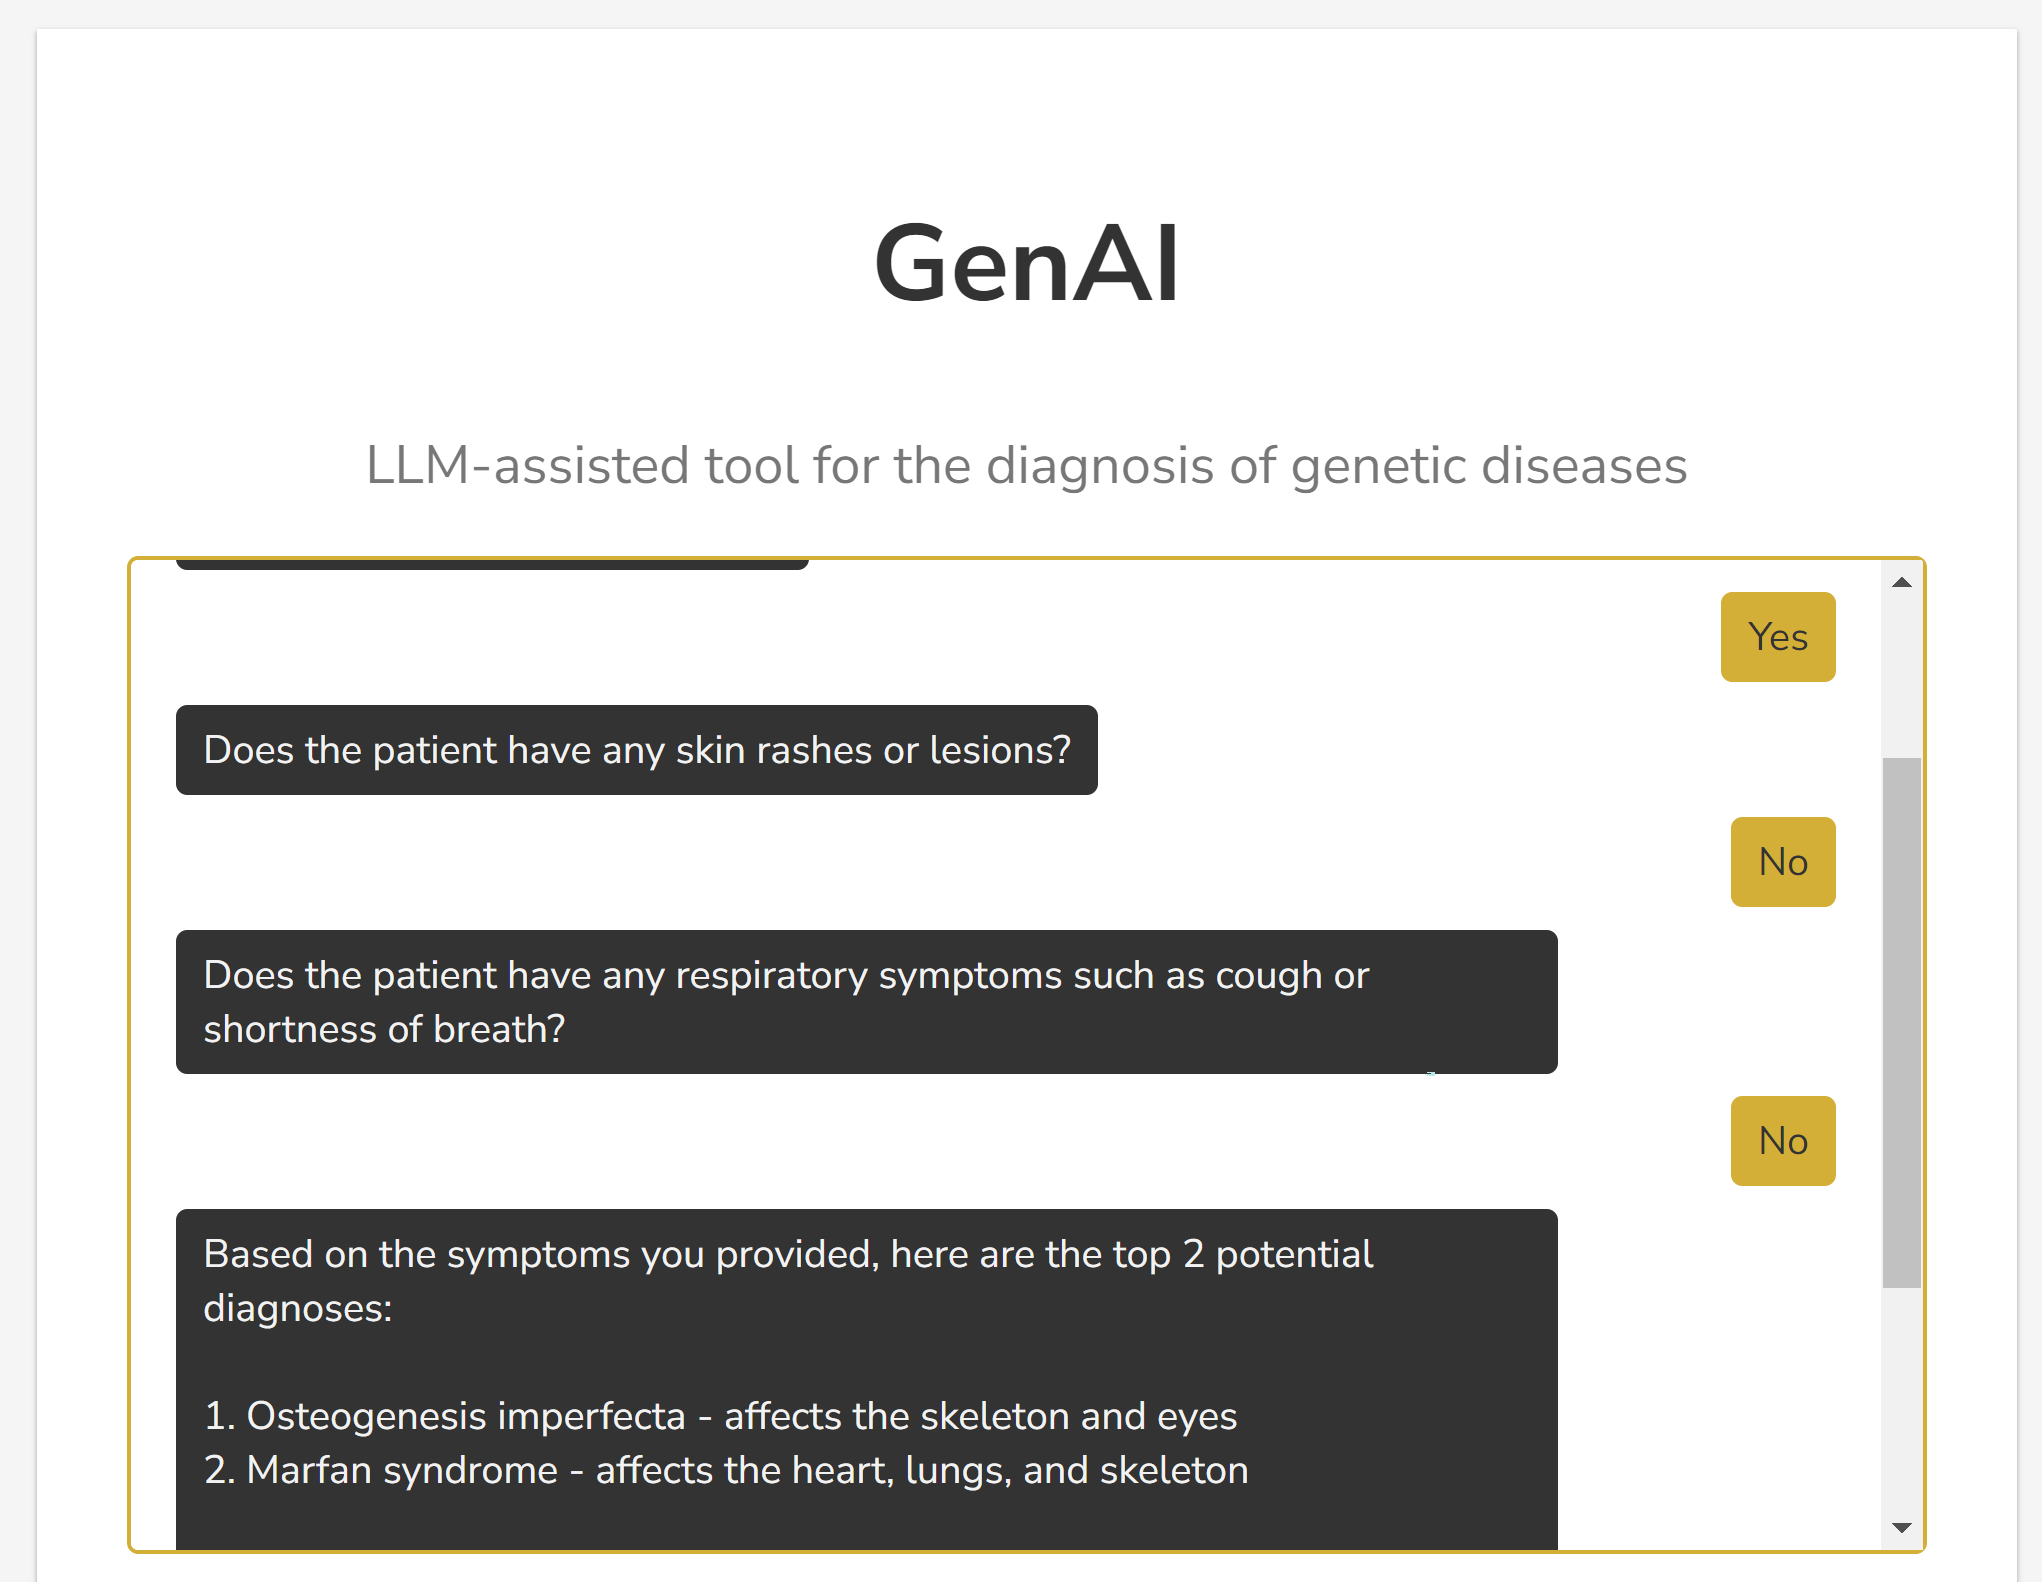Click the "No" reply under respiratory question
Image resolution: width=2042 pixels, height=1582 pixels.
pyautogui.click(x=1782, y=1141)
